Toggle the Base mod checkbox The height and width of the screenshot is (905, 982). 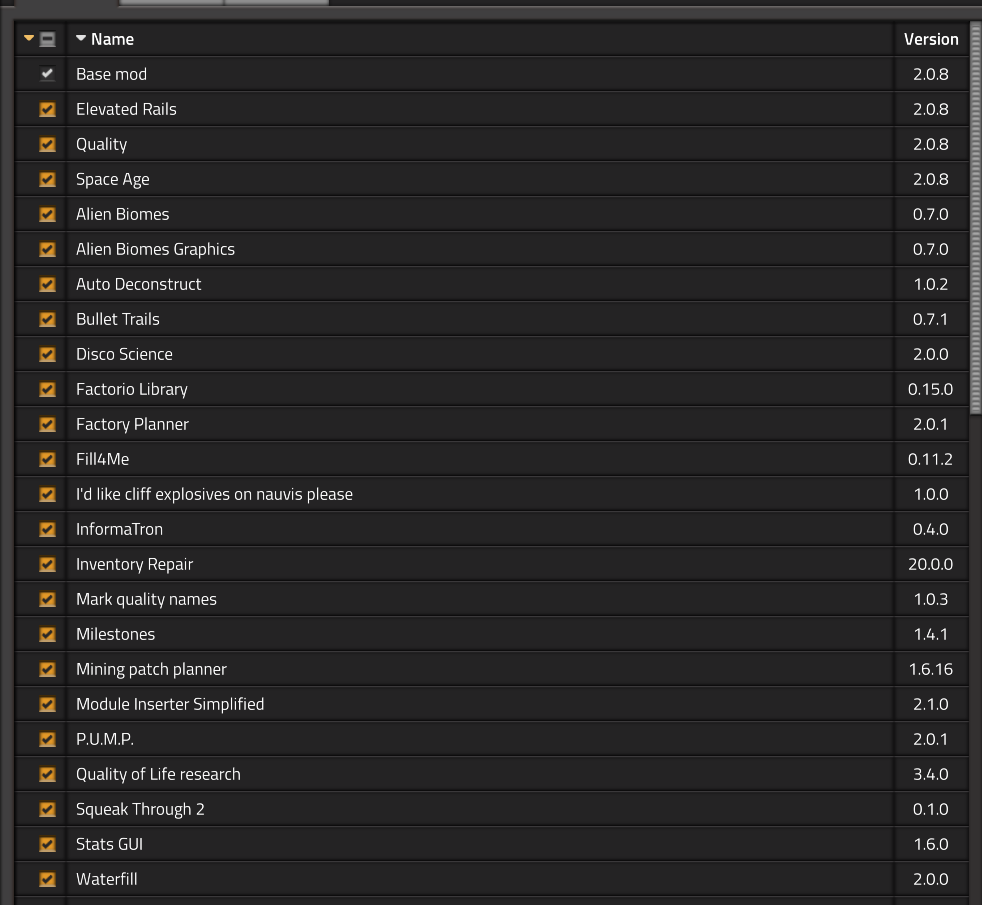point(48,74)
